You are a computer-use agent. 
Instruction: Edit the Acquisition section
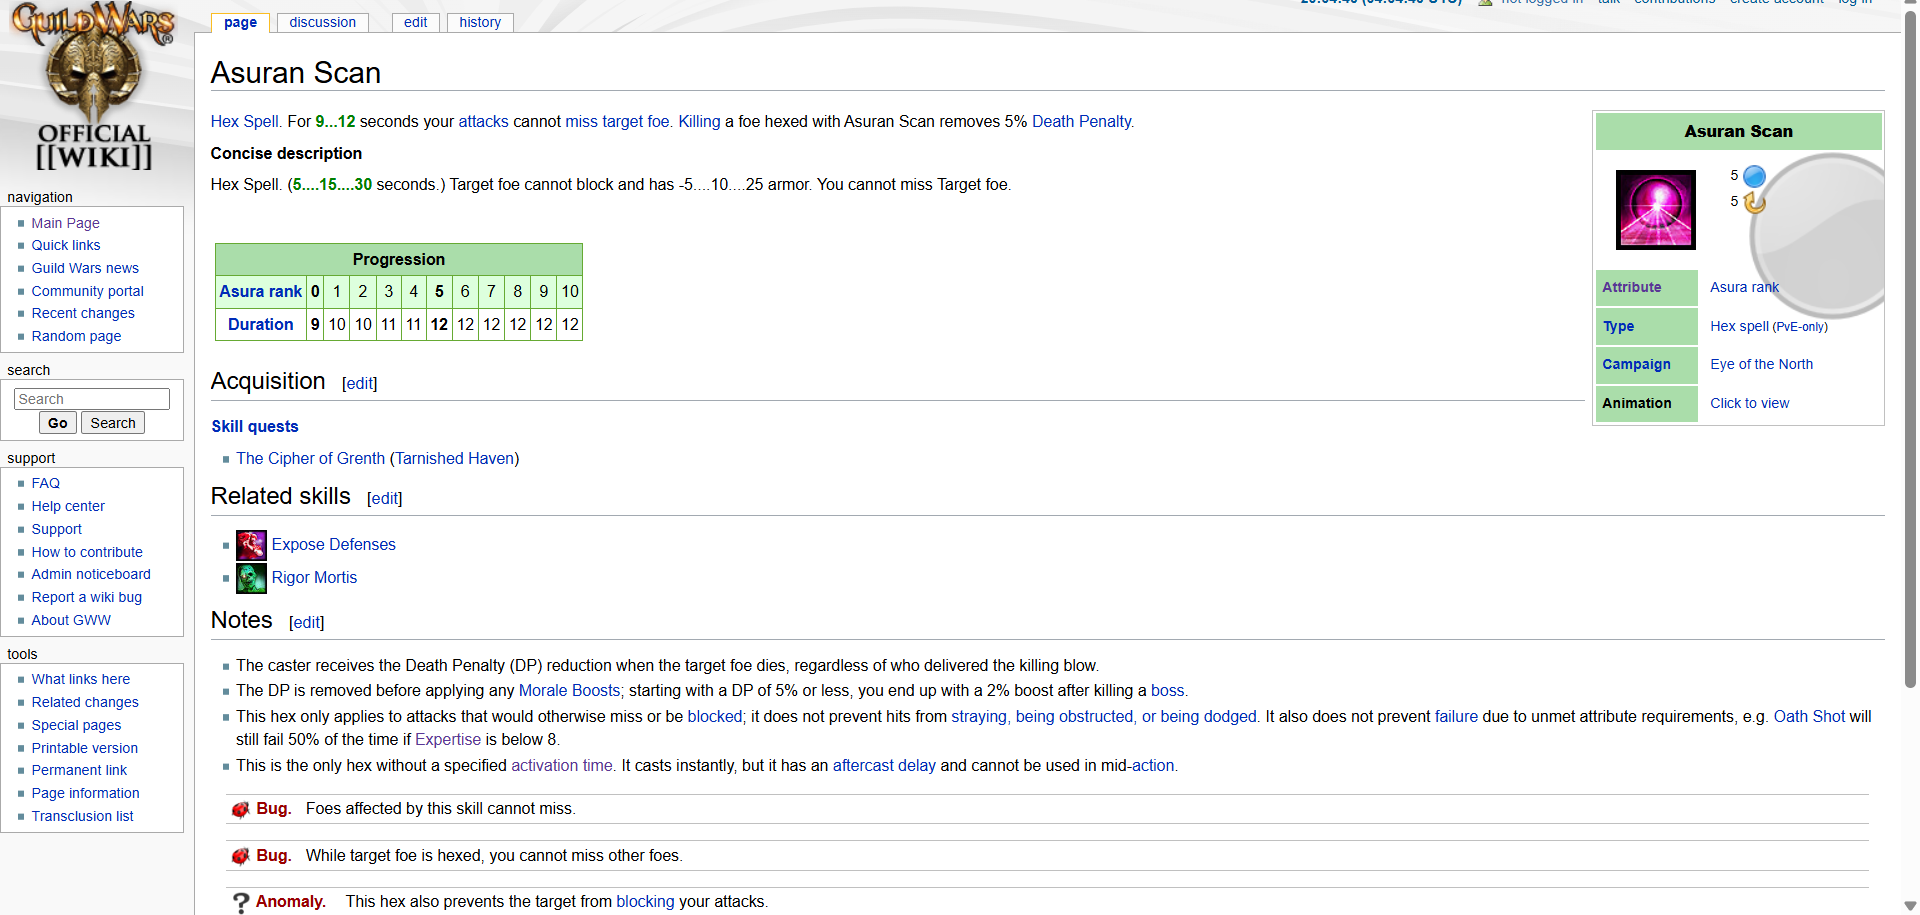pyautogui.click(x=359, y=383)
